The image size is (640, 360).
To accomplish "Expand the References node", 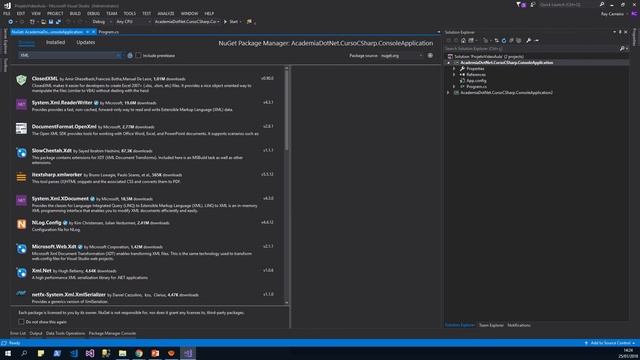I will (454, 75).
